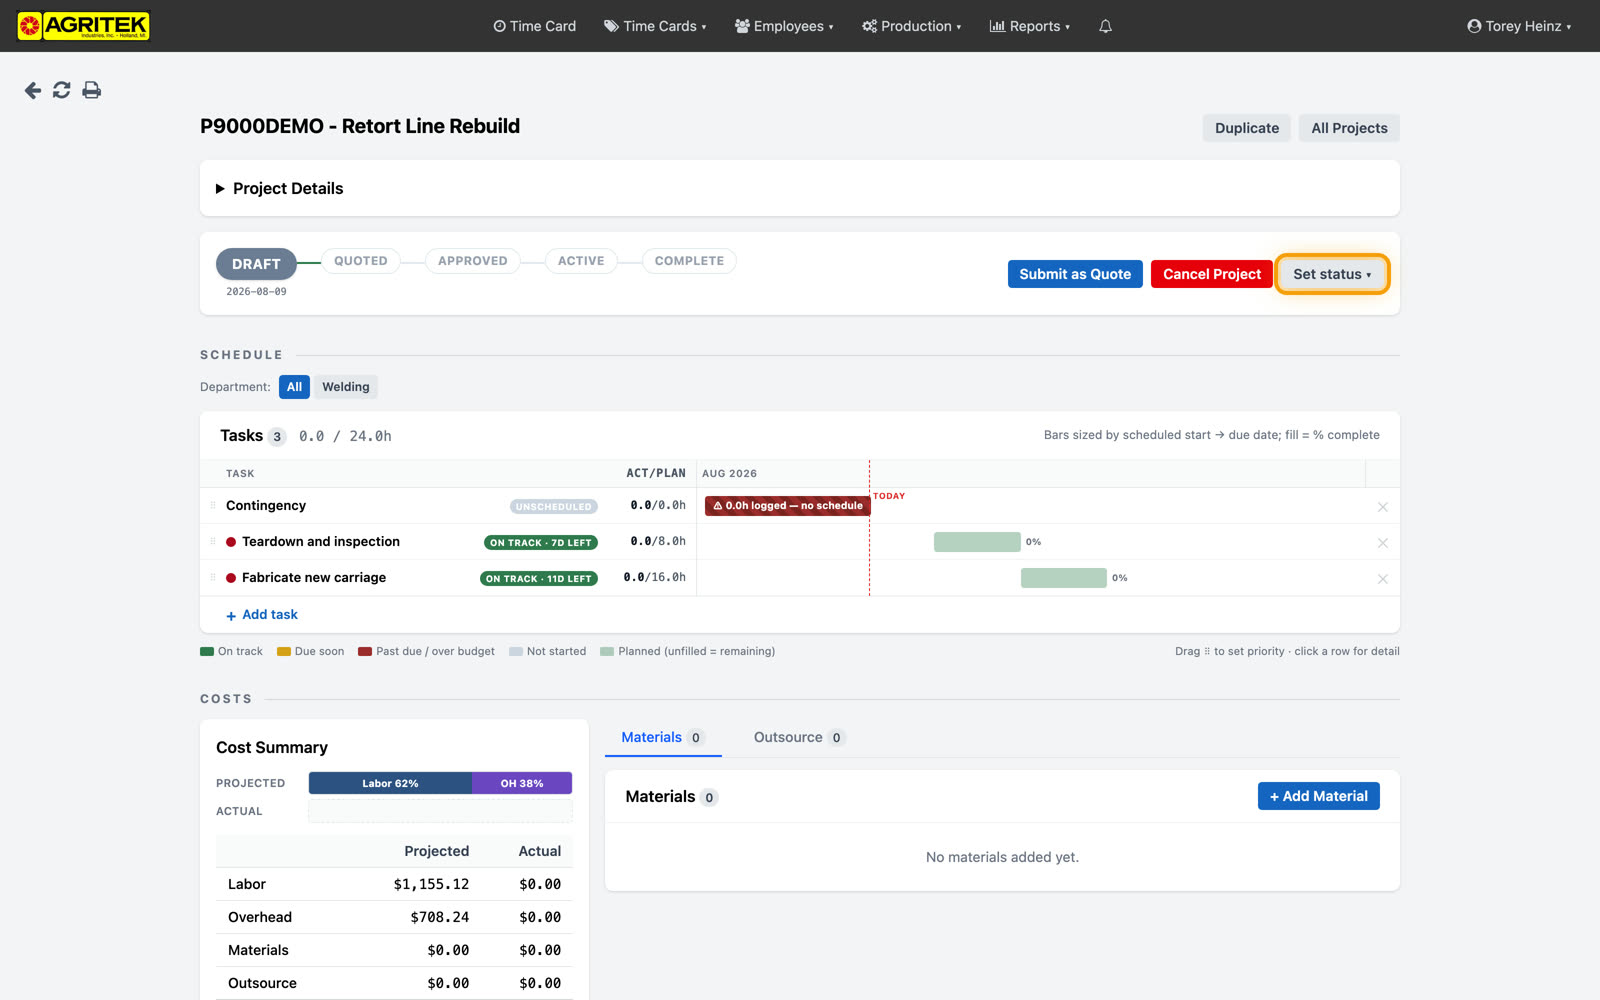Click the Add Material button
The height and width of the screenshot is (1000, 1600).
(x=1318, y=796)
